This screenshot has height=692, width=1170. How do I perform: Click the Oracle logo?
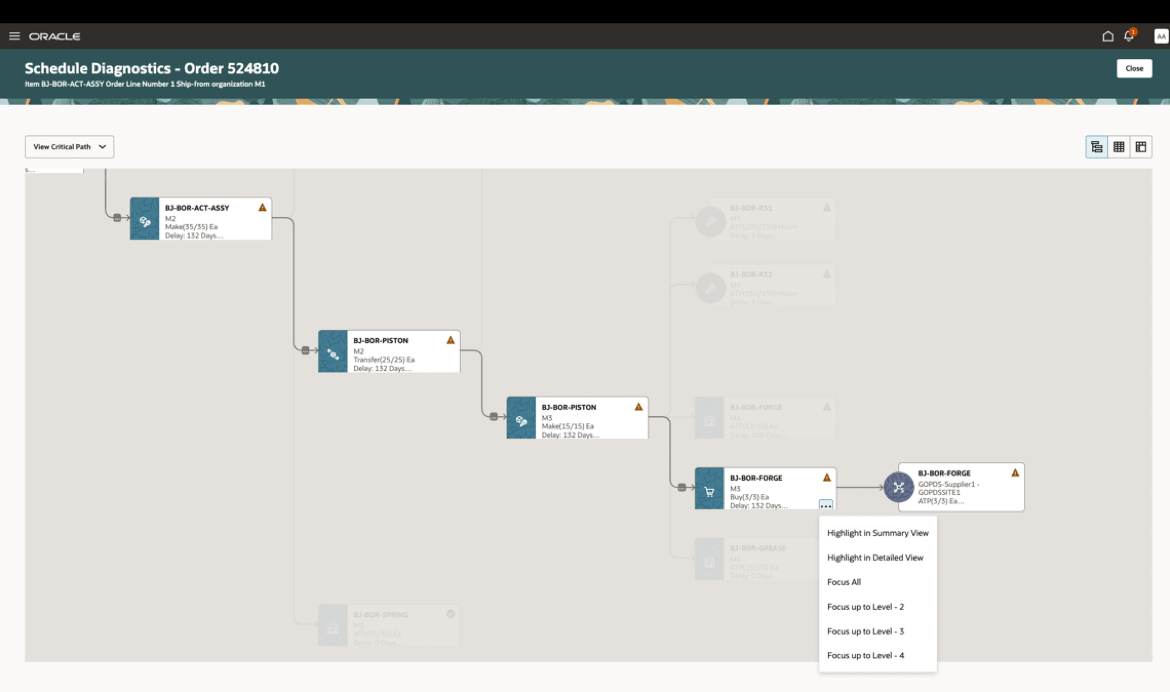(x=55, y=35)
